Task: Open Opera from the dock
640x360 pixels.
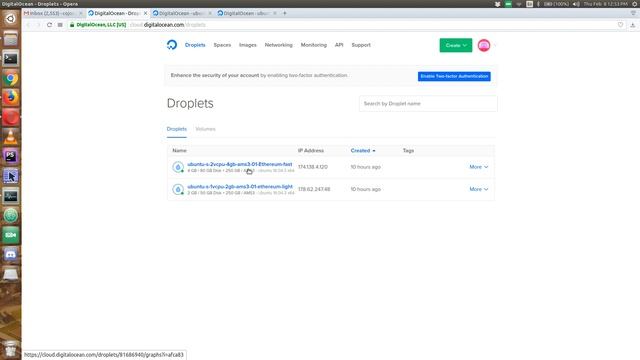Action: tap(11, 118)
